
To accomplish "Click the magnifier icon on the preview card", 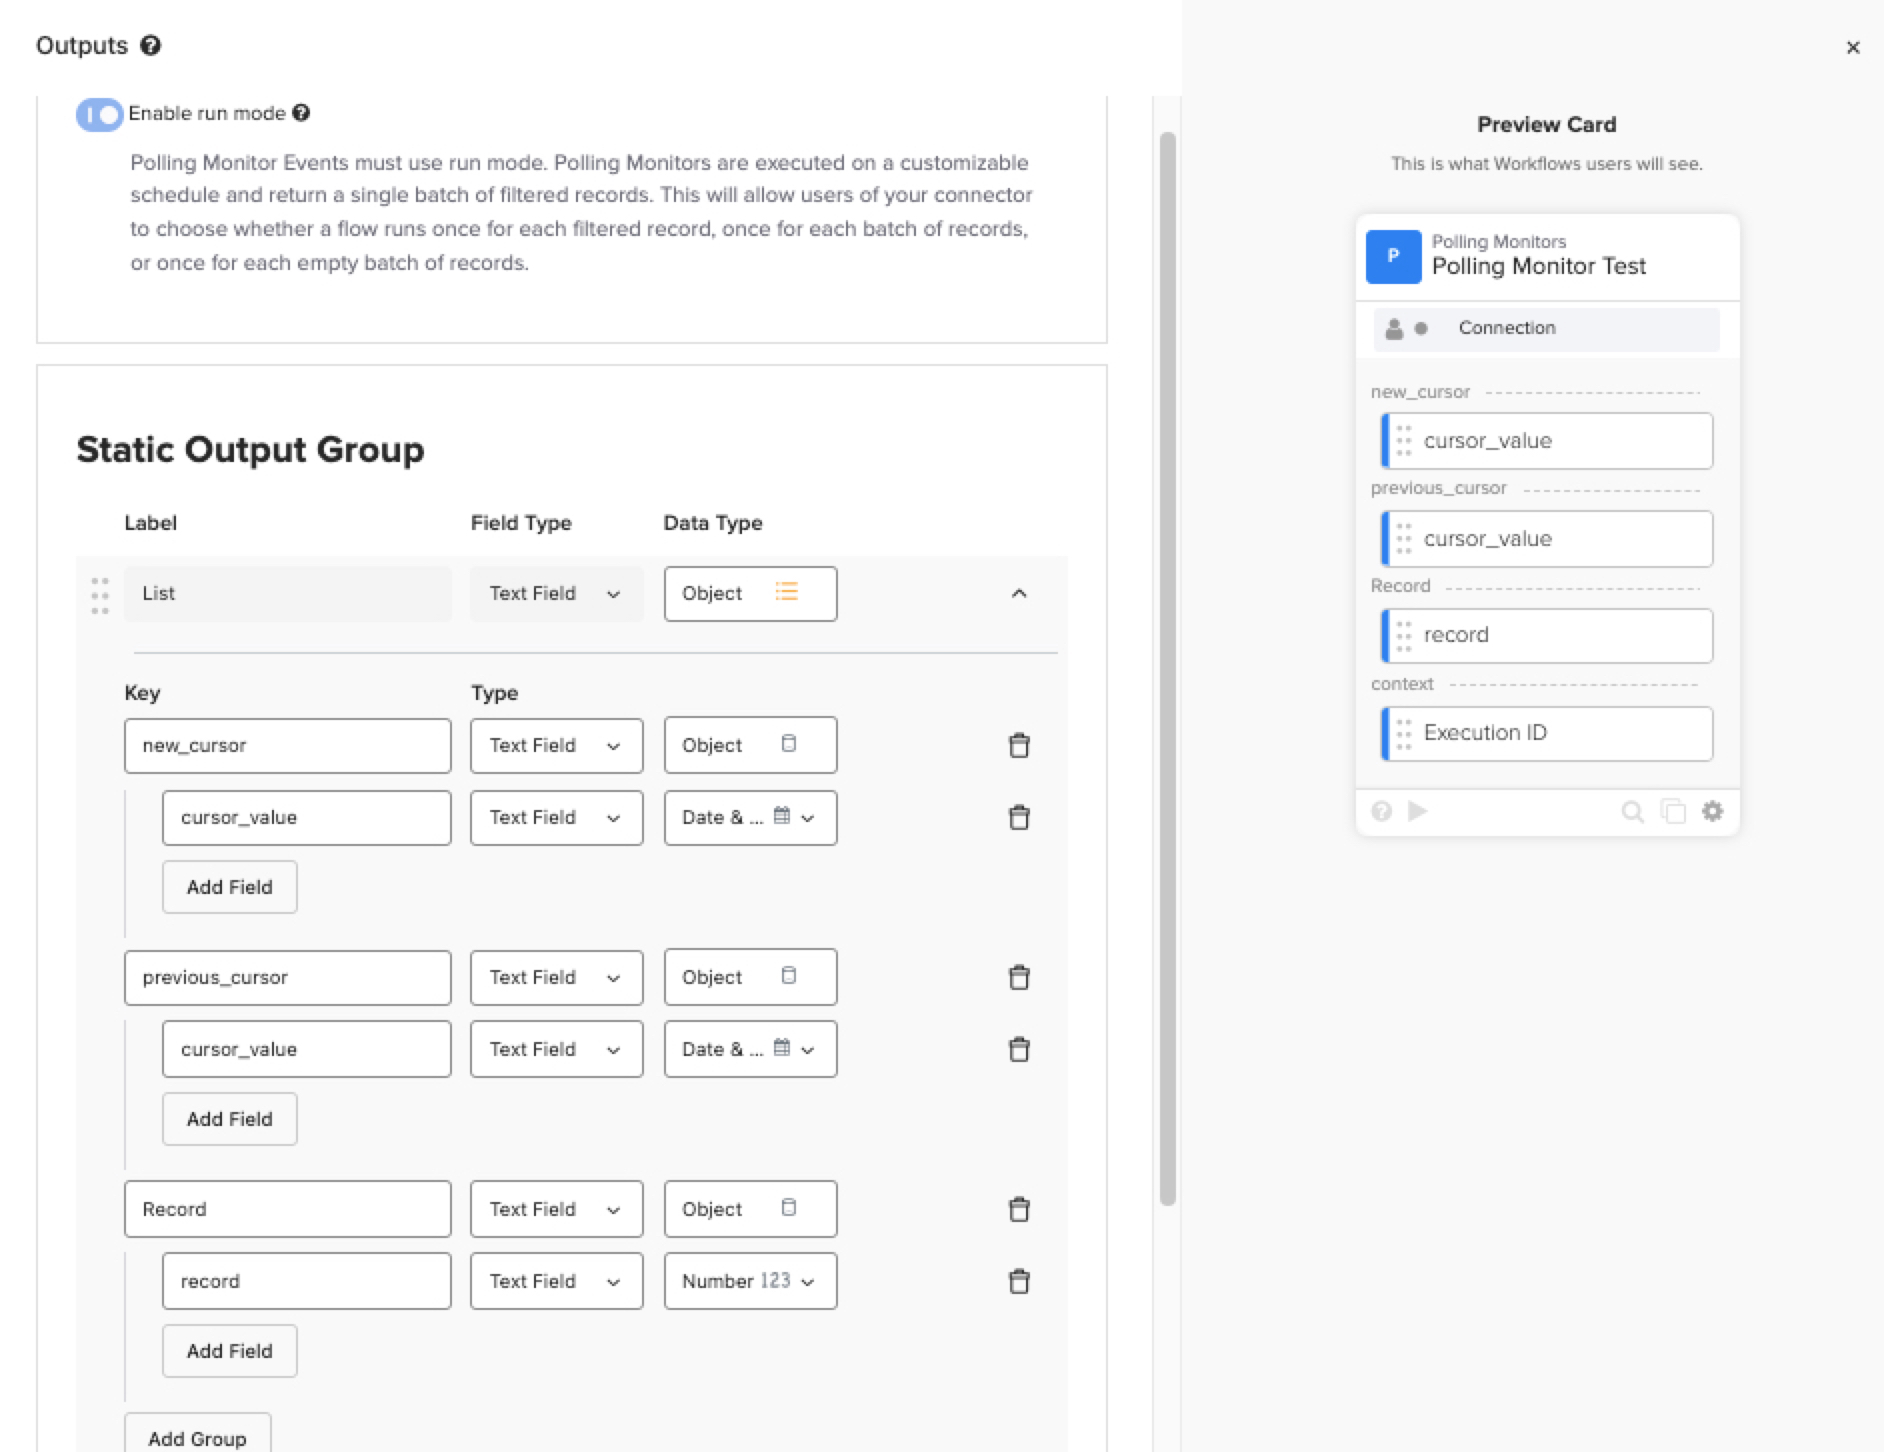I will pos(1632,811).
